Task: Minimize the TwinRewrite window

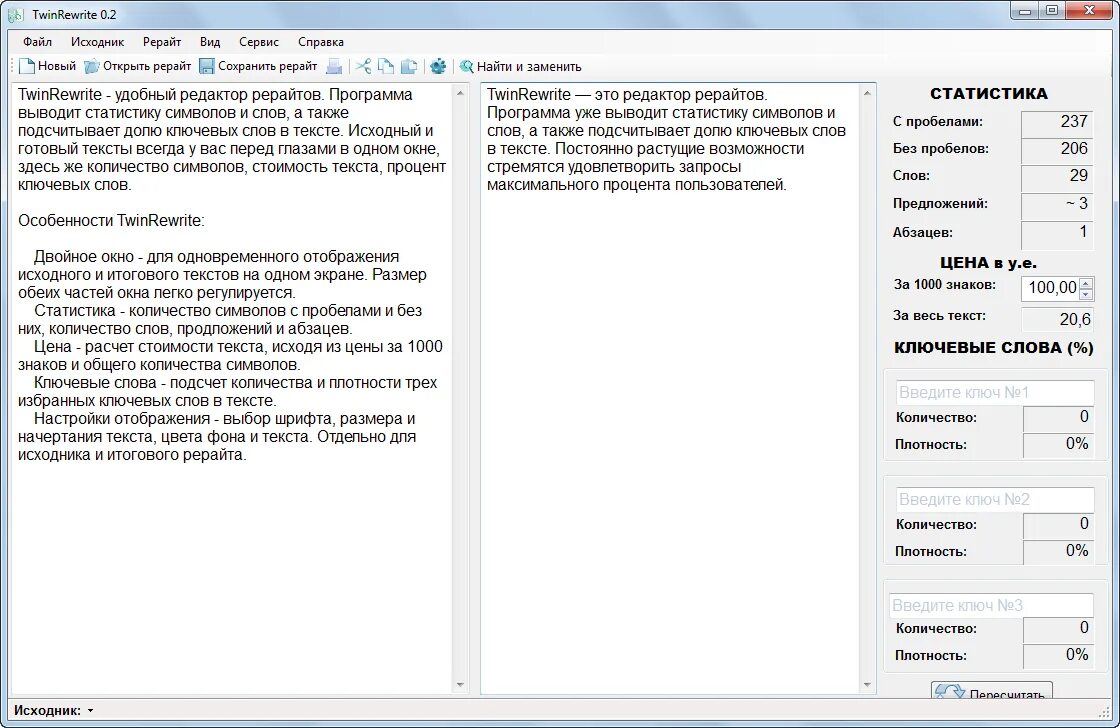Action: tap(1025, 11)
